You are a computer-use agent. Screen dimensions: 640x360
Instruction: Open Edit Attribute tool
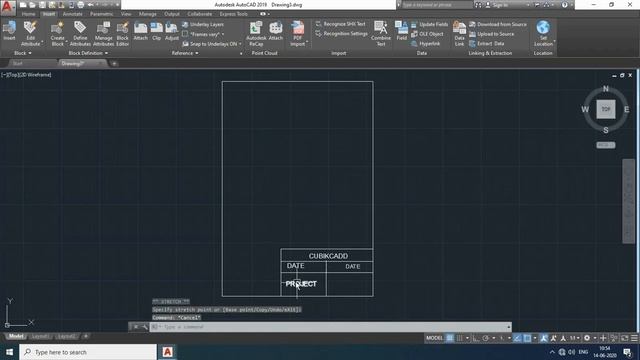31,33
